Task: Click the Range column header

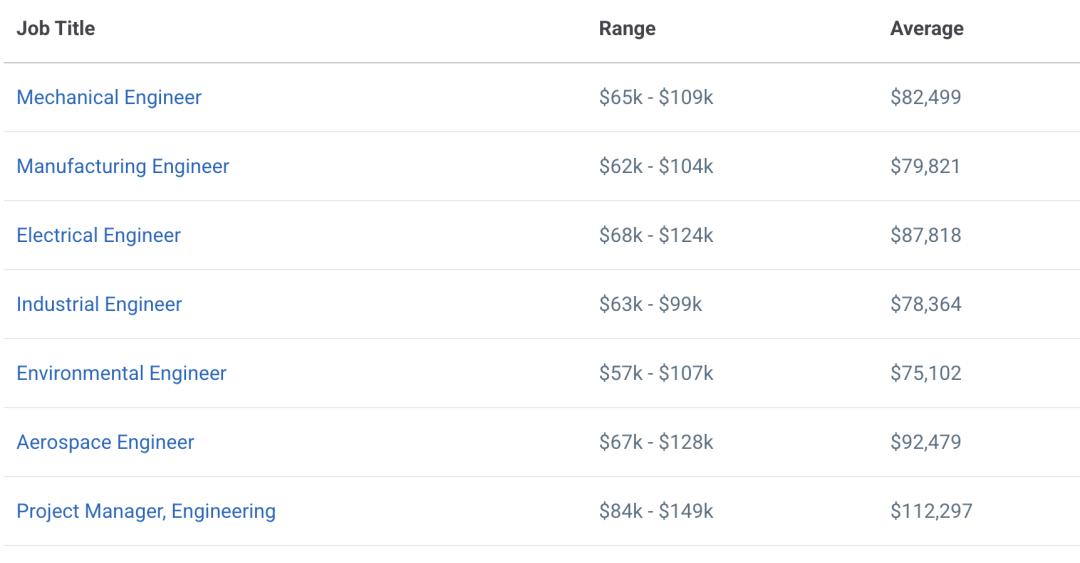Action: pos(627,28)
